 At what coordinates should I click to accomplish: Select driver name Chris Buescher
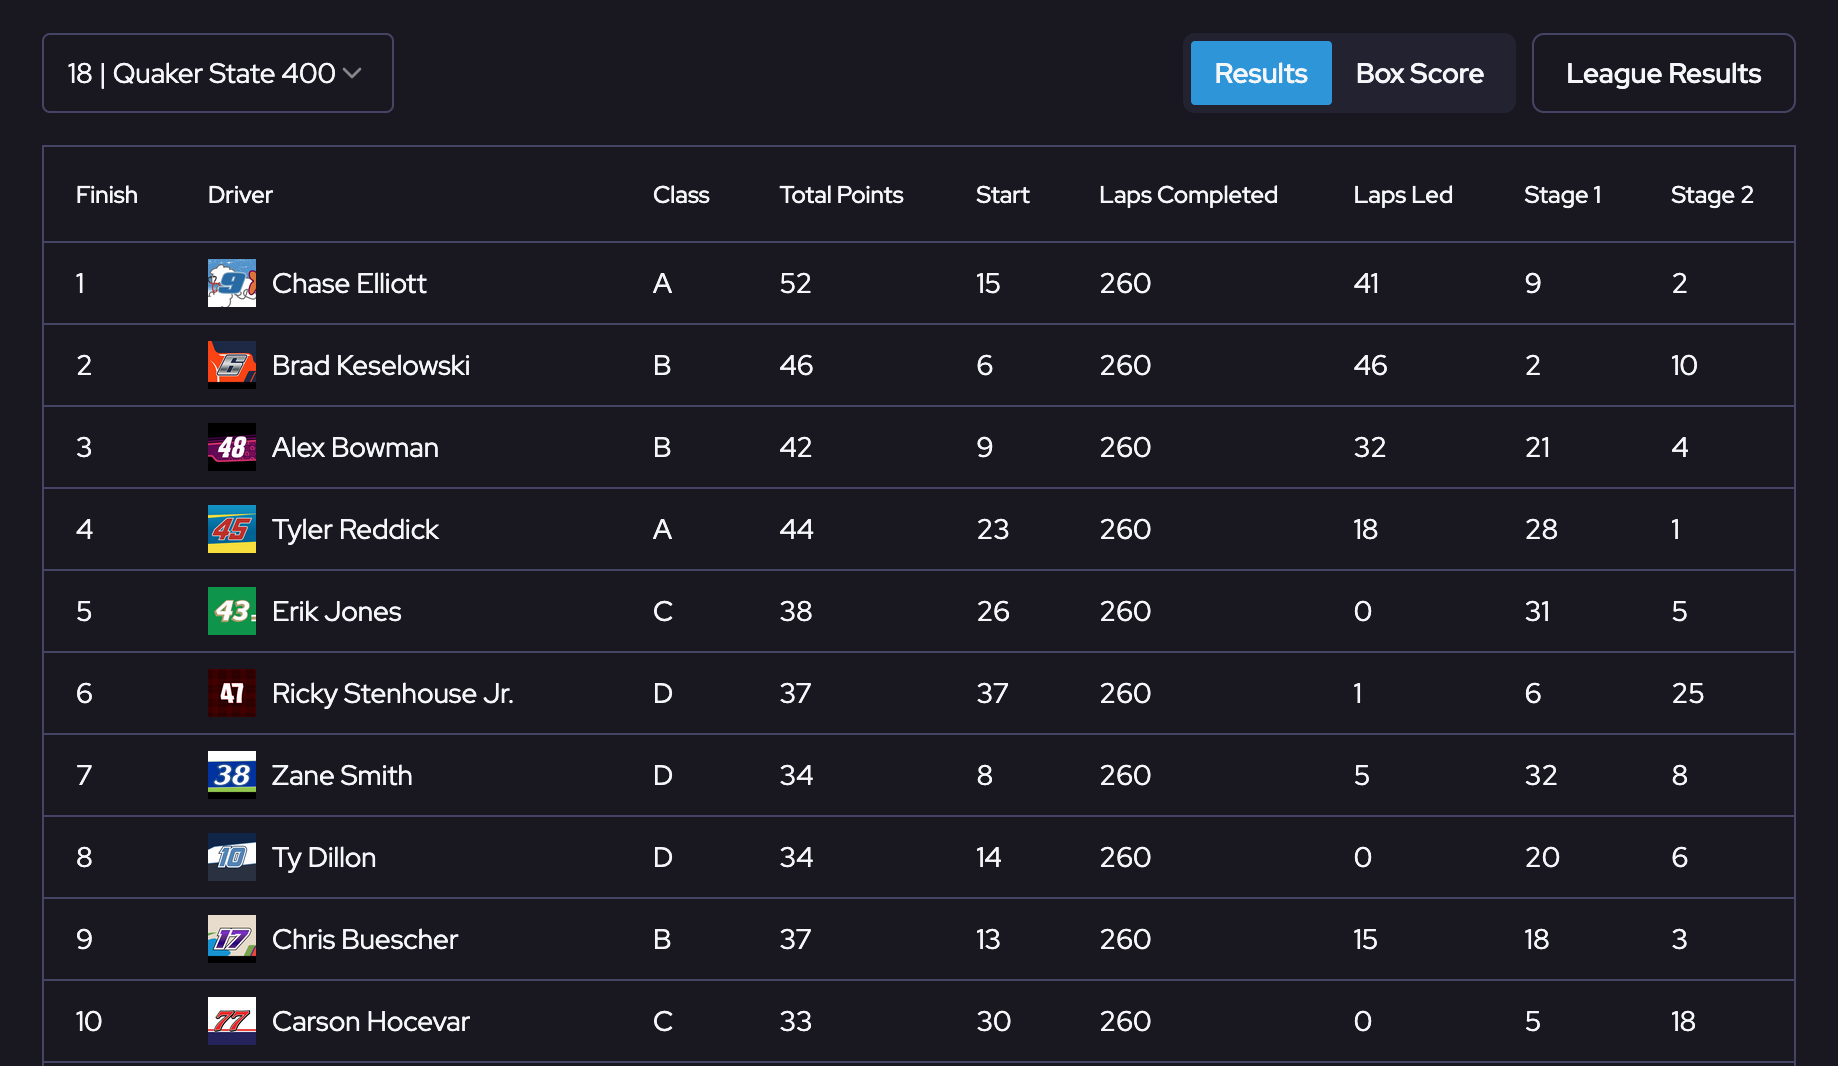[365, 939]
